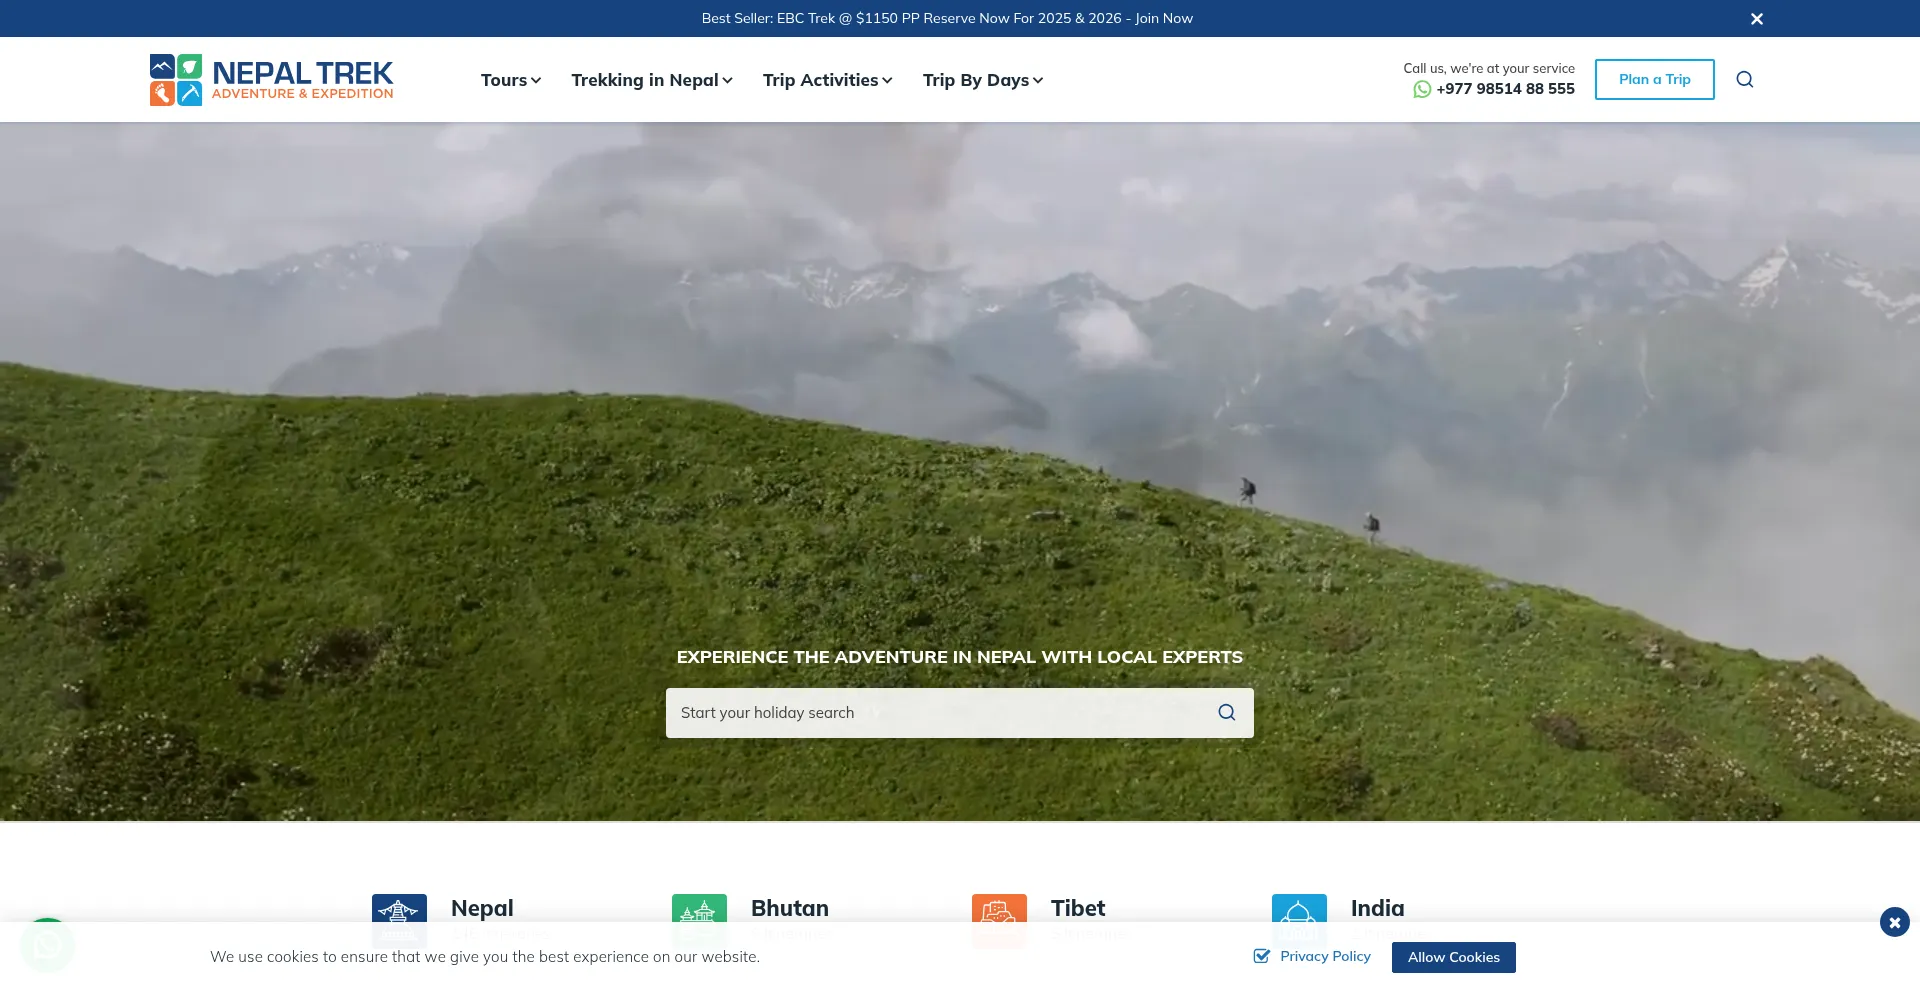Open the floating WhatsApp chat bubble

(47, 944)
